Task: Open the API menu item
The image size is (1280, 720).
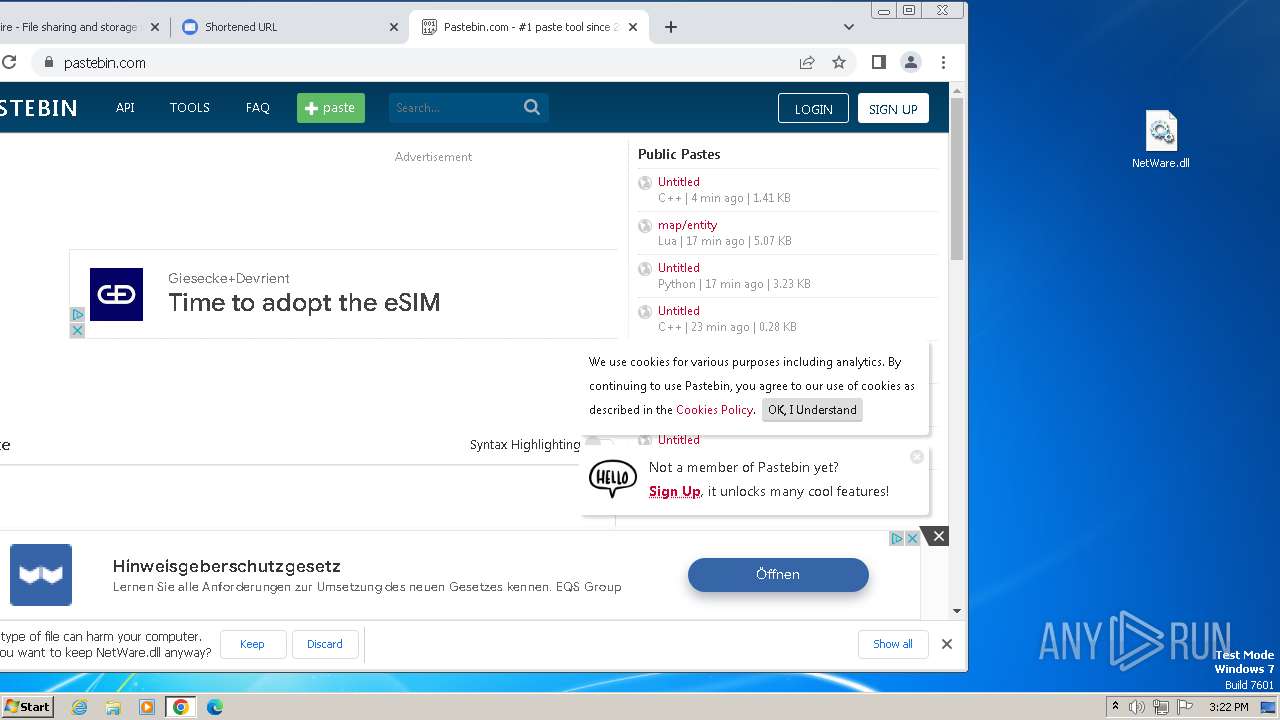Action: [x=125, y=108]
